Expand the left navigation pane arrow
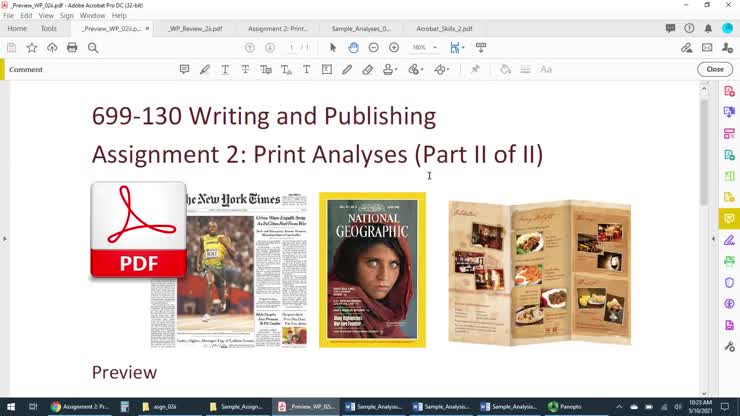 (5, 239)
